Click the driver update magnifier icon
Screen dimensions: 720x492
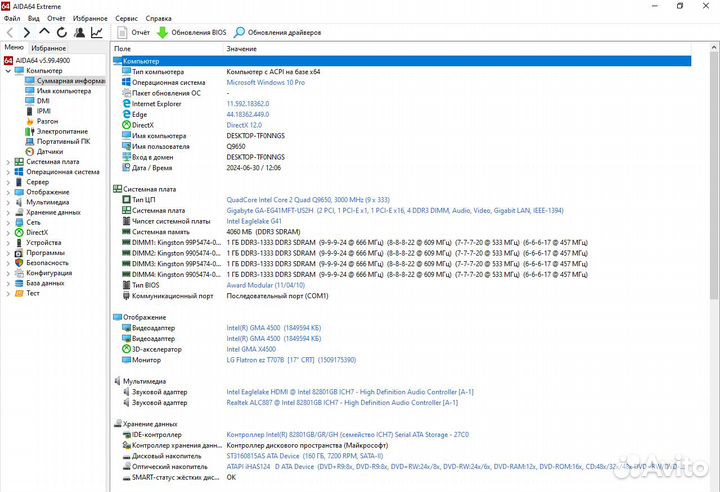[240, 32]
